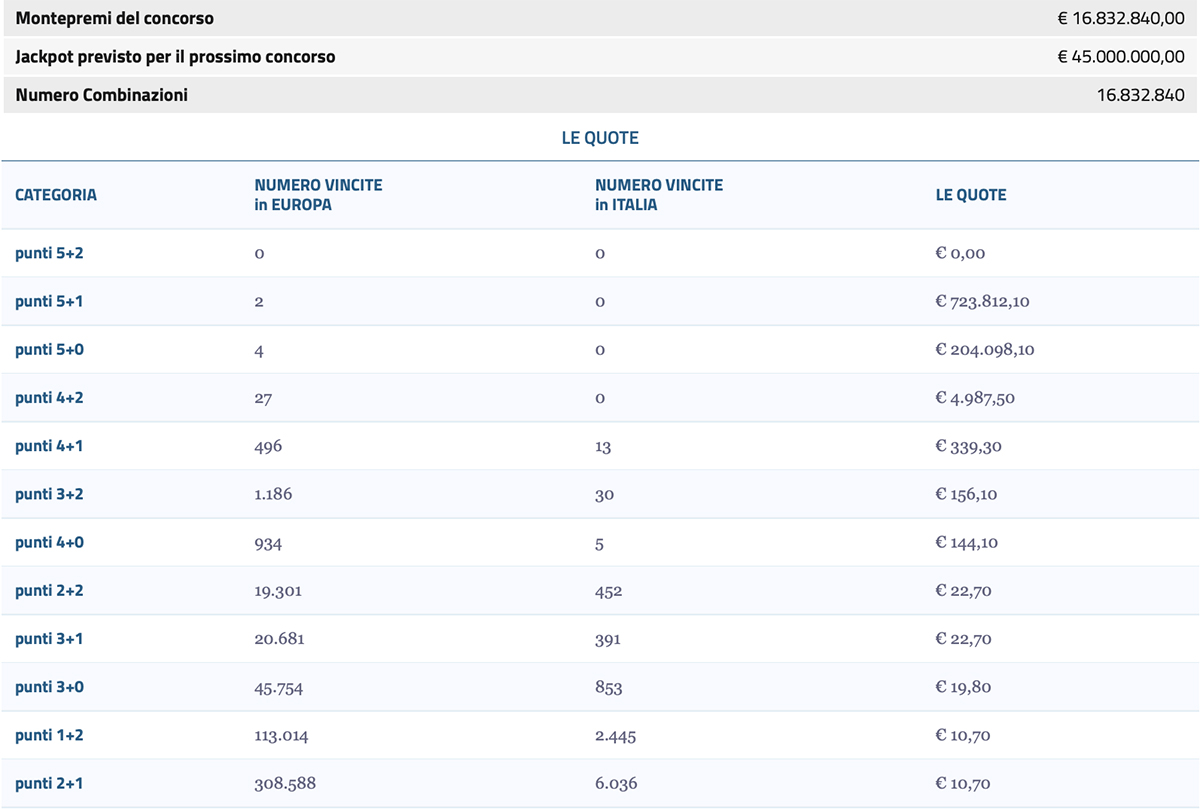1200x809 pixels.
Task: Select 'Montepremi del concorso' label
Action: (115, 19)
